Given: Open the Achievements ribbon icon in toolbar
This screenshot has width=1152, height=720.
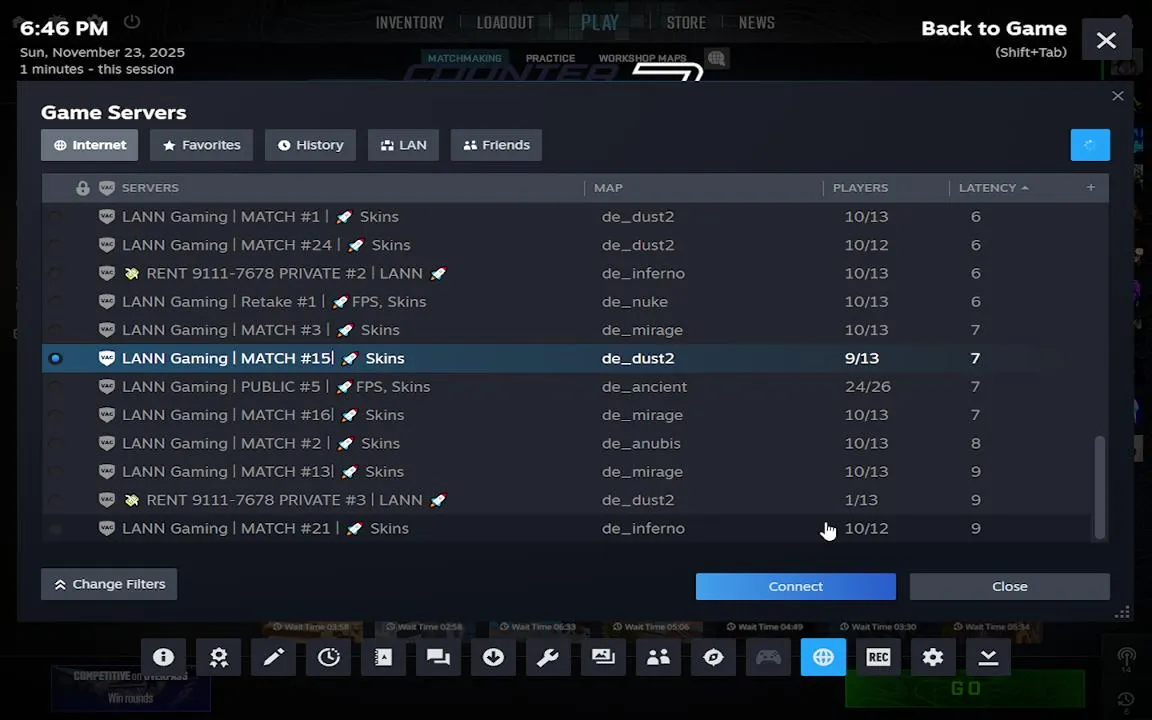Looking at the screenshot, I should [x=218, y=657].
